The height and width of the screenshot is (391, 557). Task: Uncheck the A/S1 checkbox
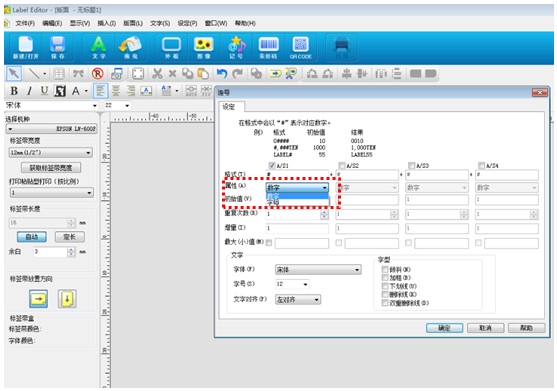pyautogui.click(x=272, y=165)
